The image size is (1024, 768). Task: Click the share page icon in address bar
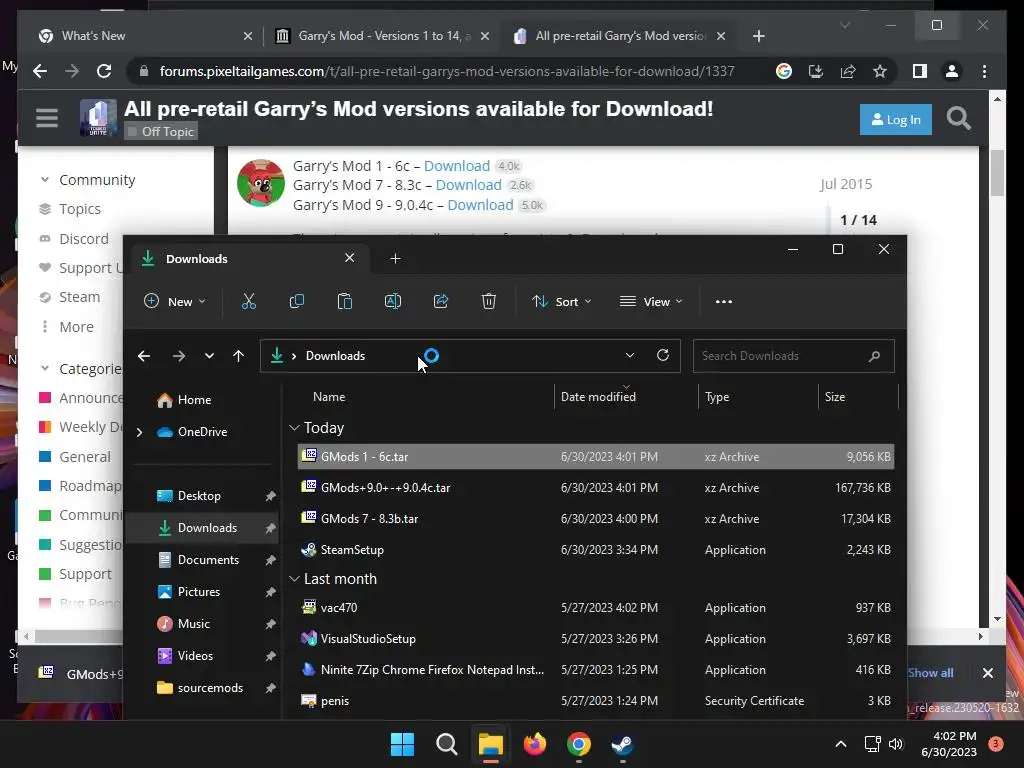pyautogui.click(x=848, y=71)
